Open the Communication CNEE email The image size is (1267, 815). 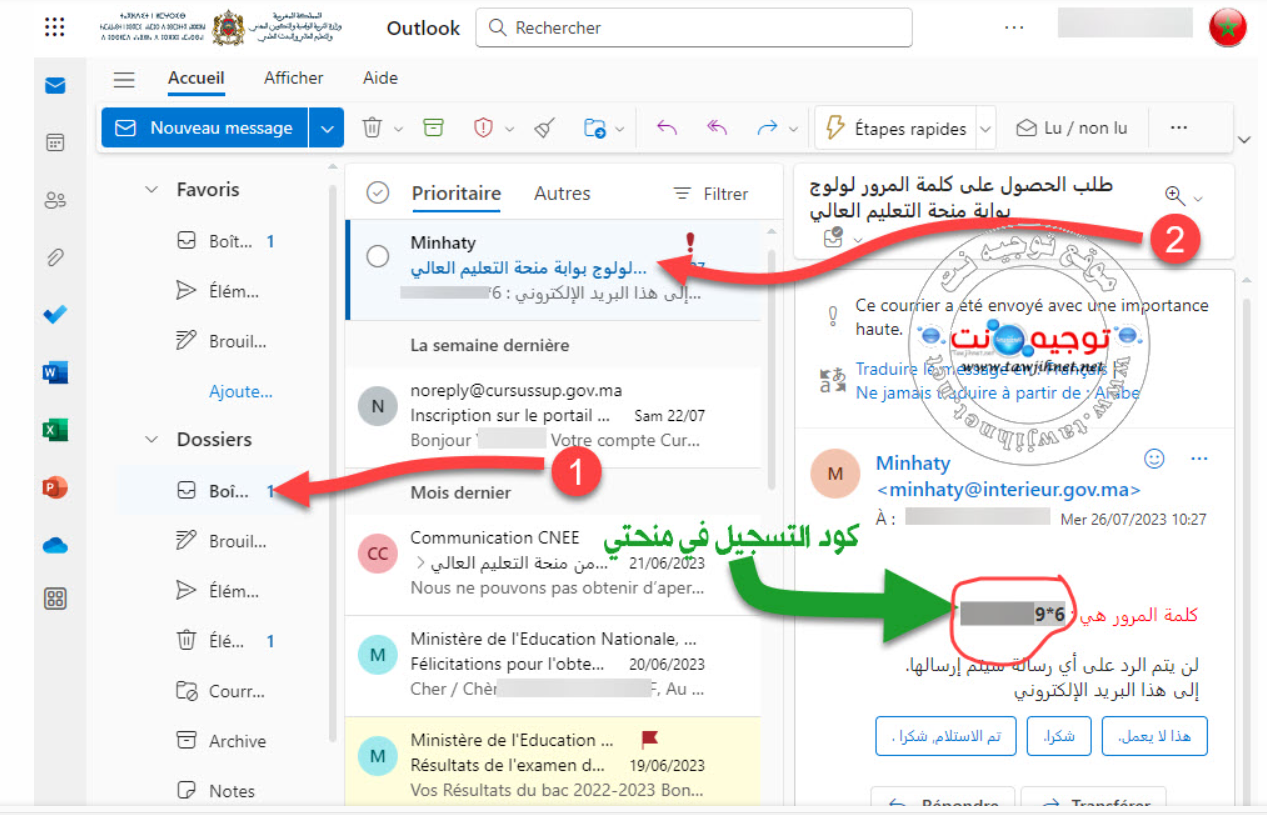553,562
